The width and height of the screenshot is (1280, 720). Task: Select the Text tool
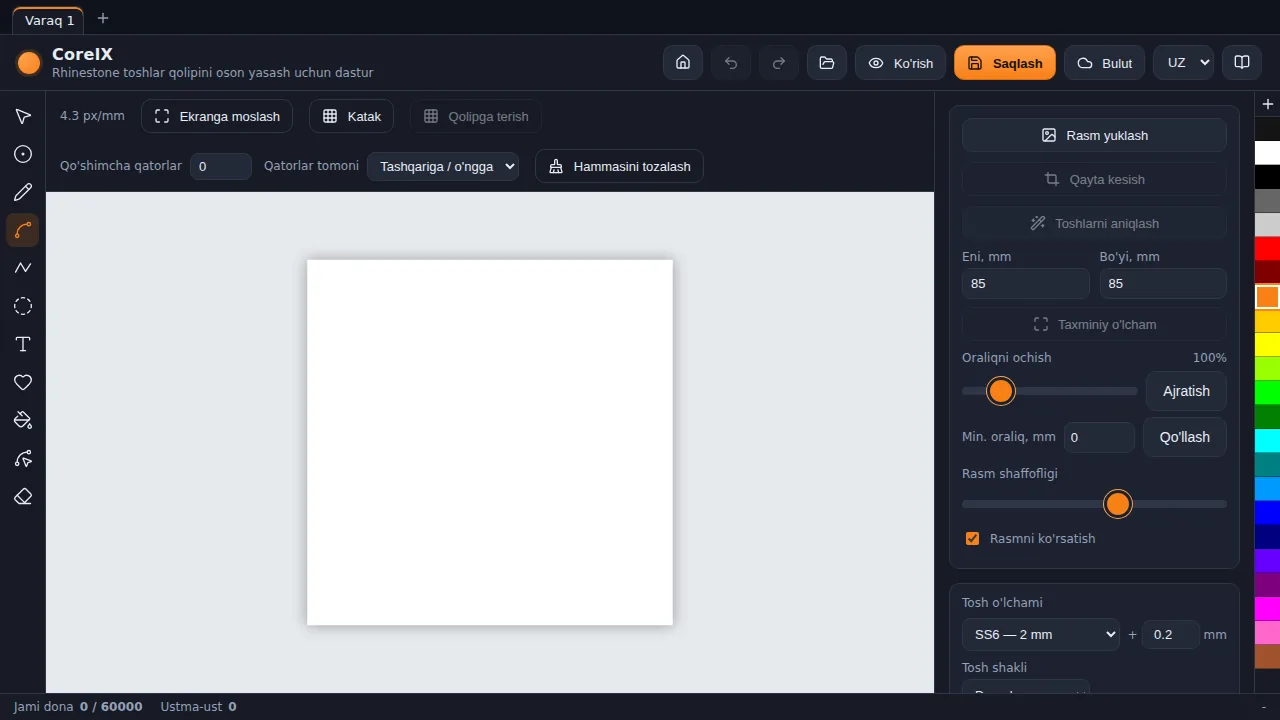(23, 344)
